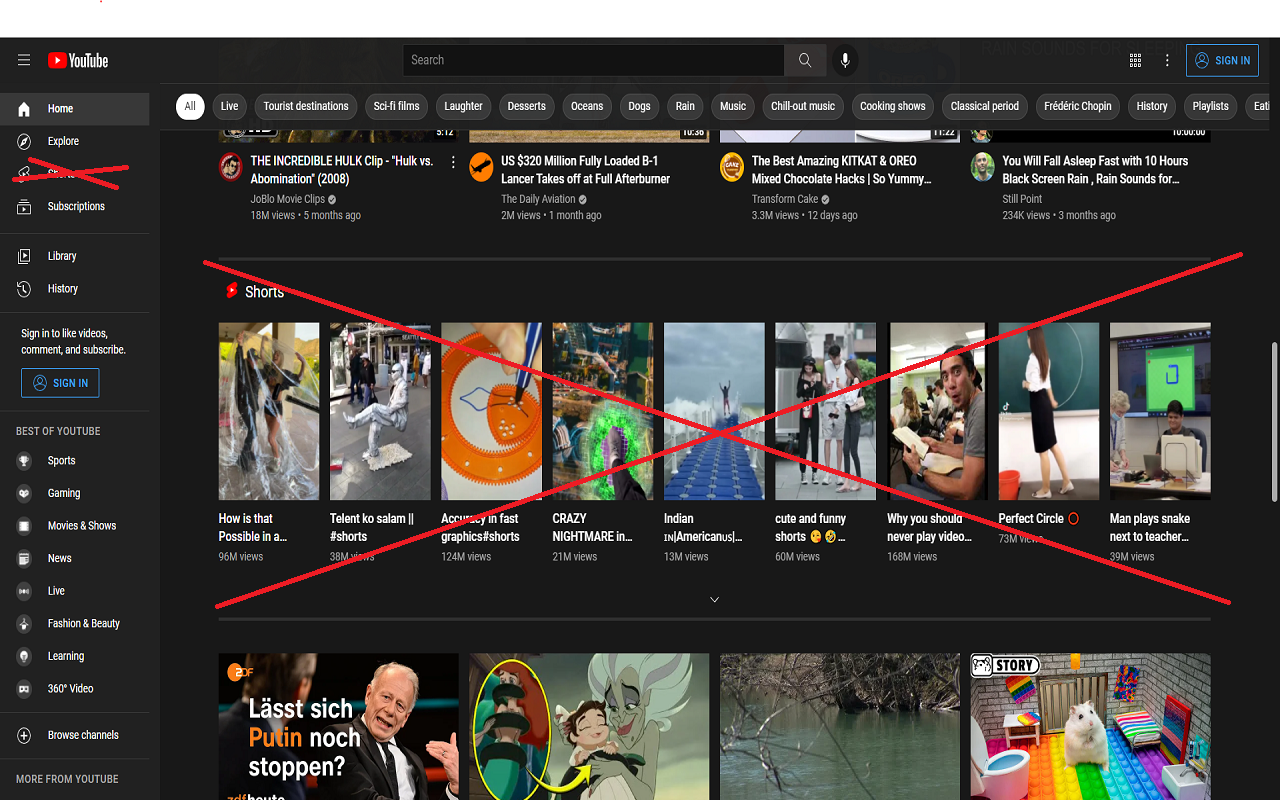Image resolution: width=1280 pixels, height=800 pixels.
Task: Open the Gaming category icon
Action: pos(22,493)
